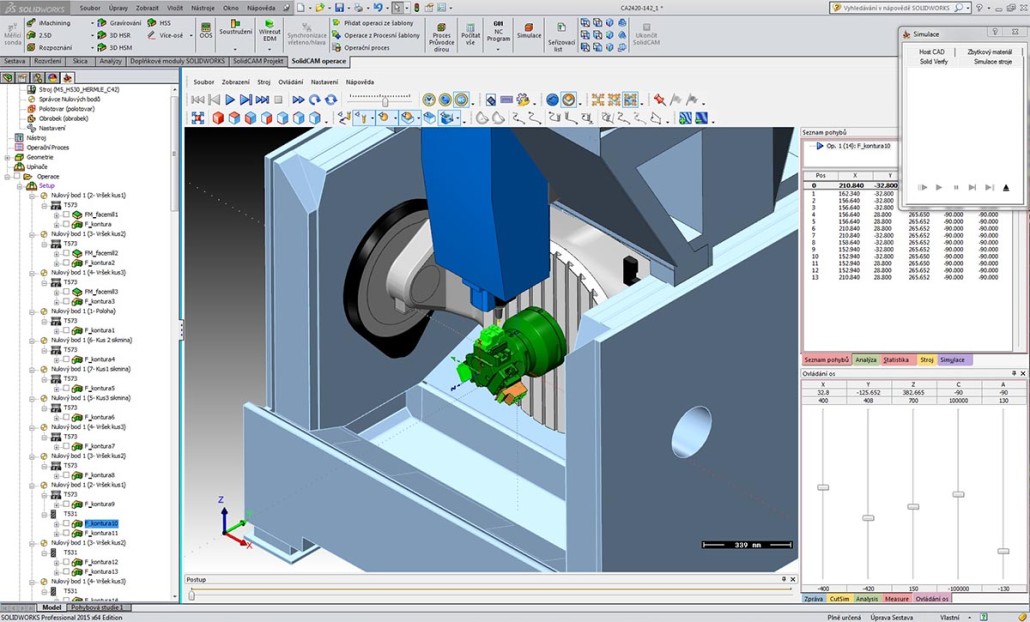The width and height of the screenshot is (1030, 622).
Task: Collapse Nulový bod 1 (2- Vršek kus1) node
Action: (x=32, y=196)
